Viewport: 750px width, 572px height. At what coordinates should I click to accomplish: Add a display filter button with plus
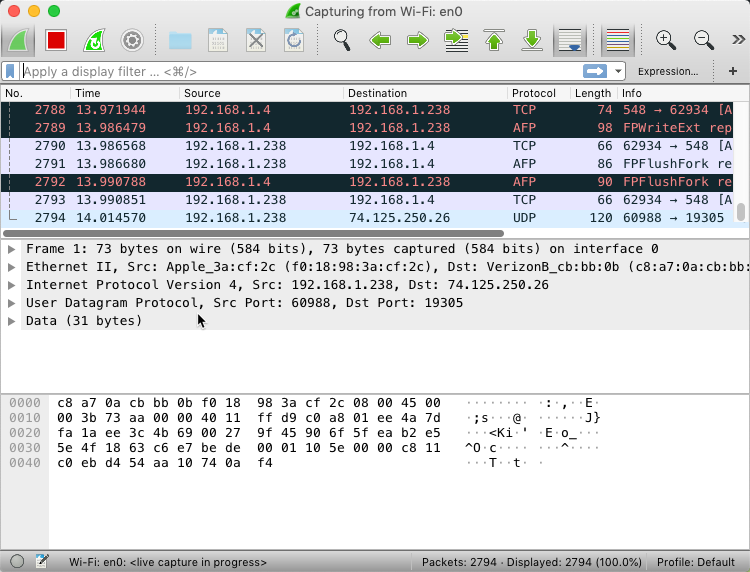point(732,71)
